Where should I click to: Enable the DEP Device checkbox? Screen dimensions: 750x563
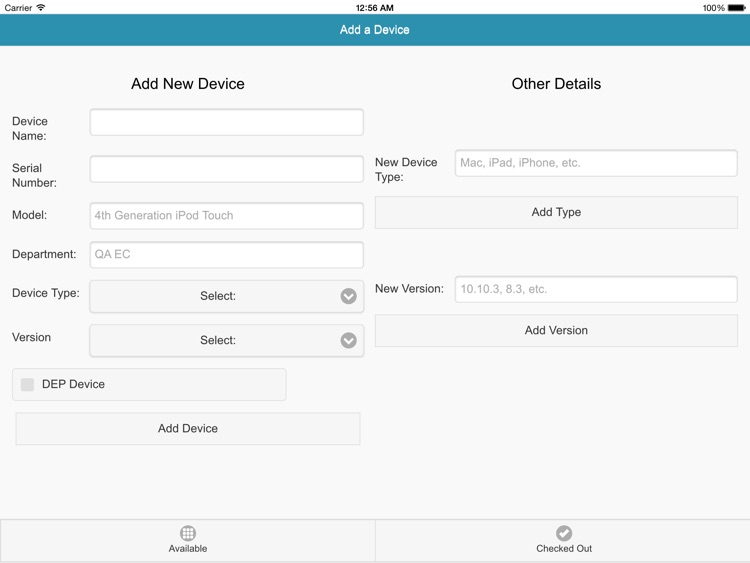point(27,385)
